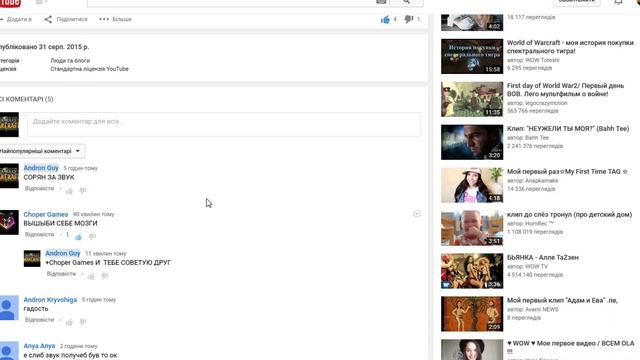Click Додати в button
Image resolution: width=640 pixels, height=360 pixels.
tap(16, 19)
